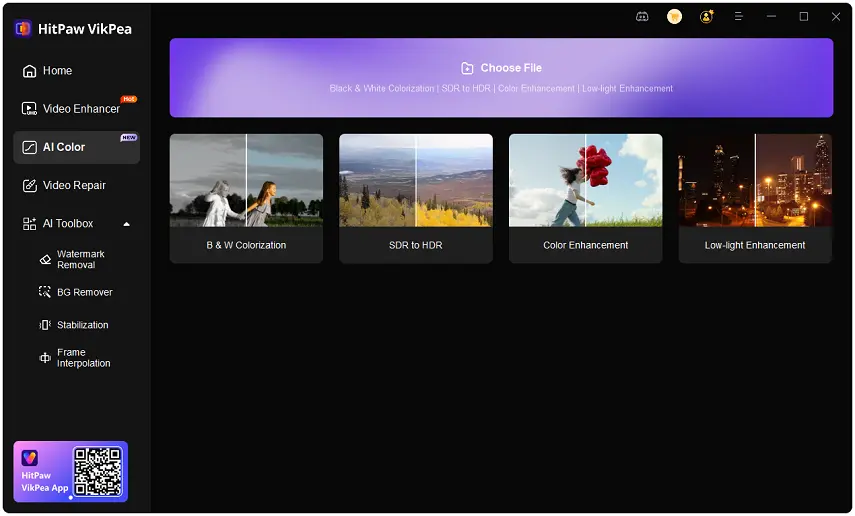Screen dimensions: 855x516
Task: Select the Color Enhancement preview thumbnail
Action: (586, 181)
